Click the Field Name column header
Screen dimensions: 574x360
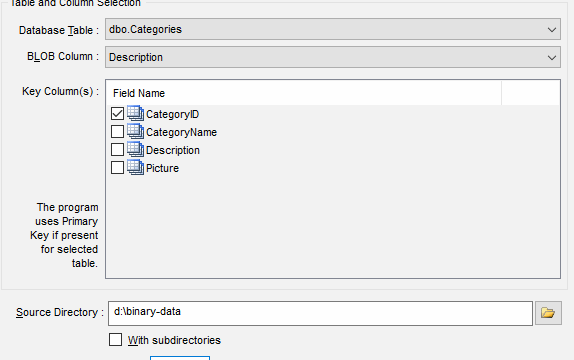coord(304,93)
